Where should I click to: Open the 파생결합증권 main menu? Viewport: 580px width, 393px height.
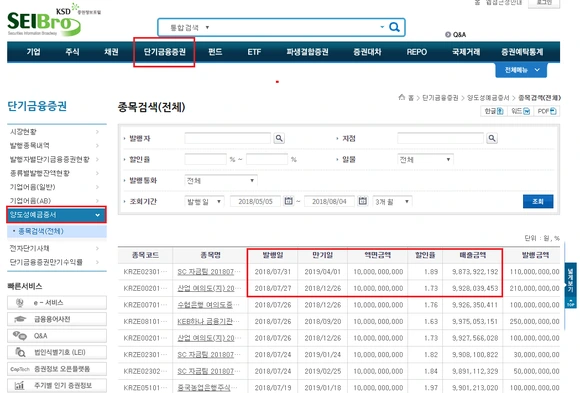click(307, 52)
